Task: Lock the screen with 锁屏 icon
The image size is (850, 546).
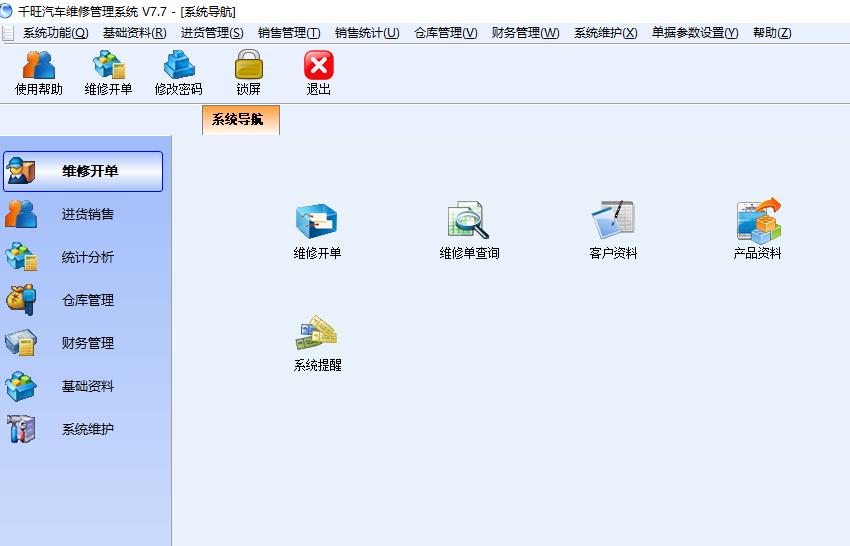Action: [248, 73]
